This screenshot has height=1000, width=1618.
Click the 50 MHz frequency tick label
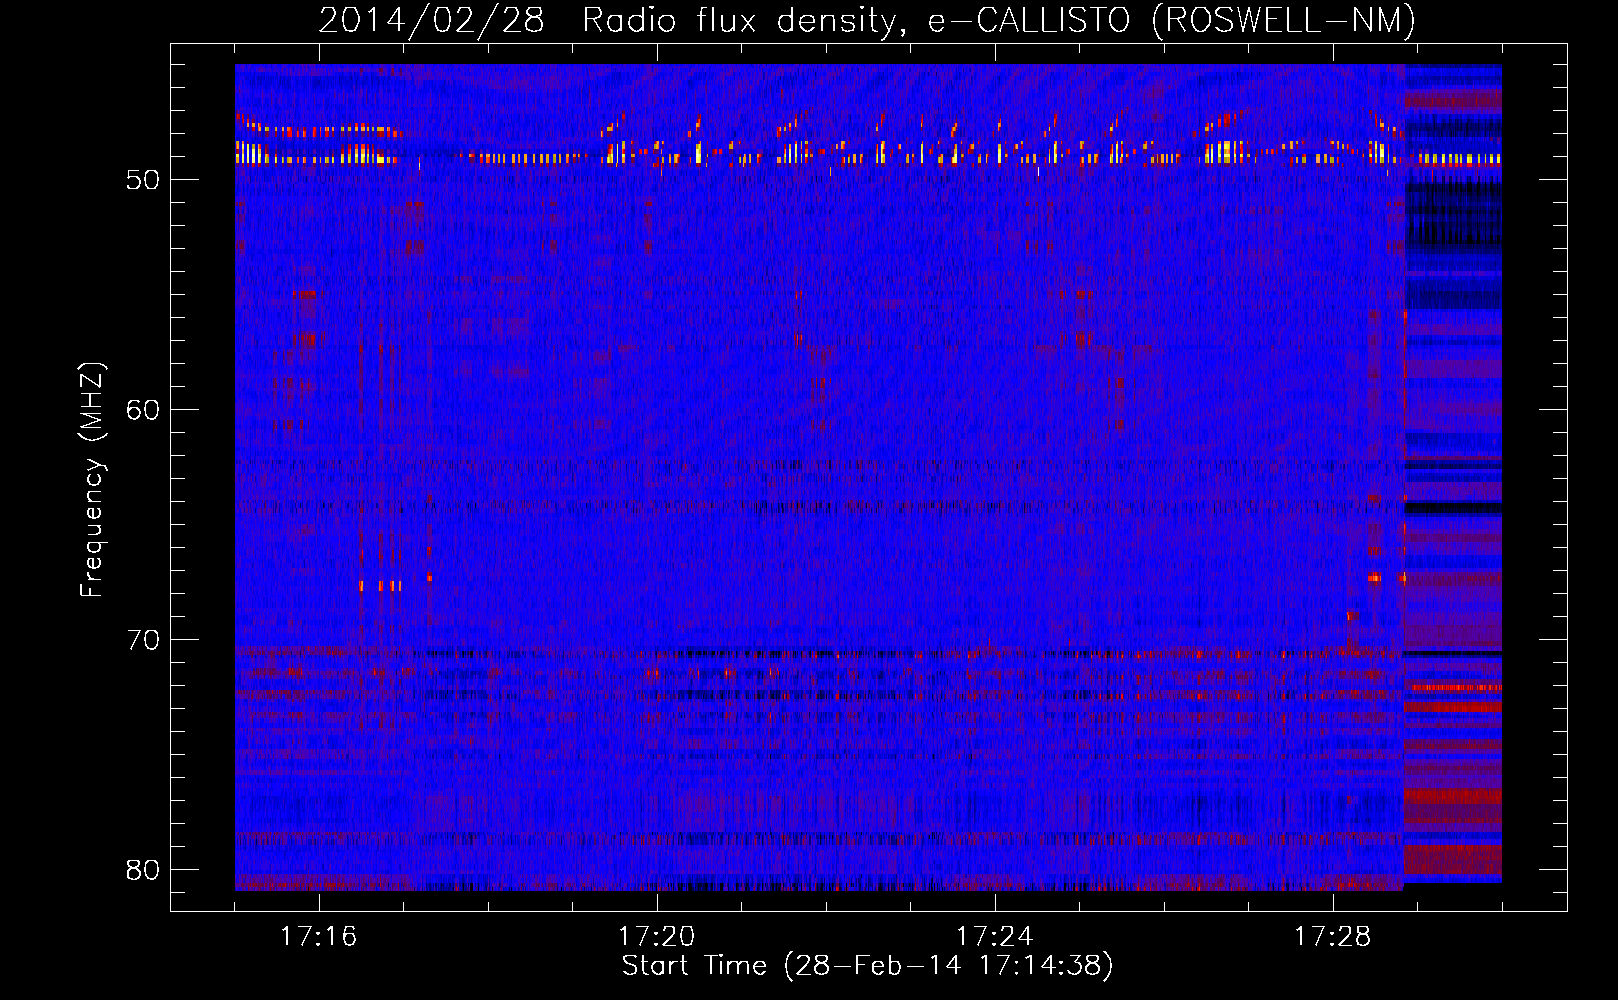coord(143,180)
